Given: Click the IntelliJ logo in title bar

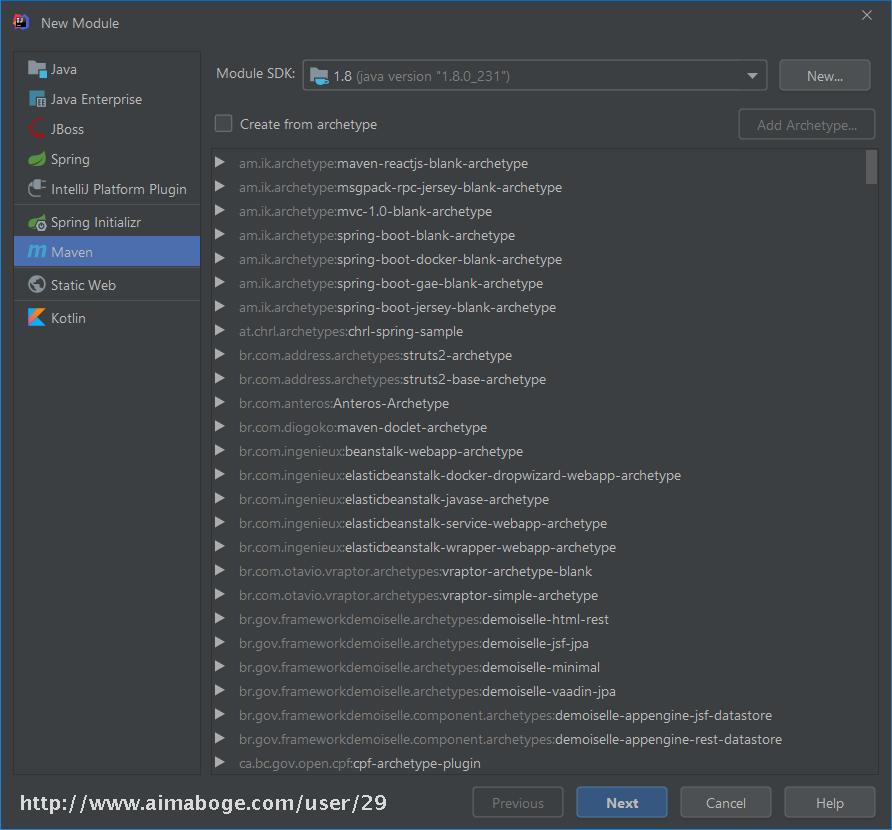Looking at the screenshot, I should [20, 22].
